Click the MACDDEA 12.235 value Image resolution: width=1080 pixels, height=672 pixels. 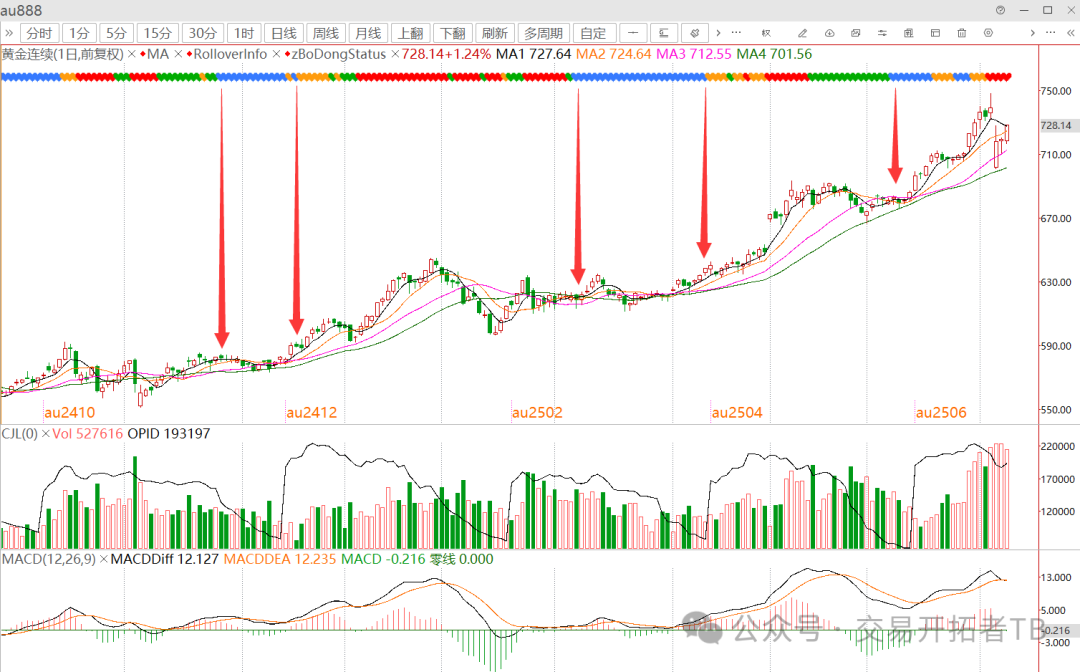(x=280, y=559)
